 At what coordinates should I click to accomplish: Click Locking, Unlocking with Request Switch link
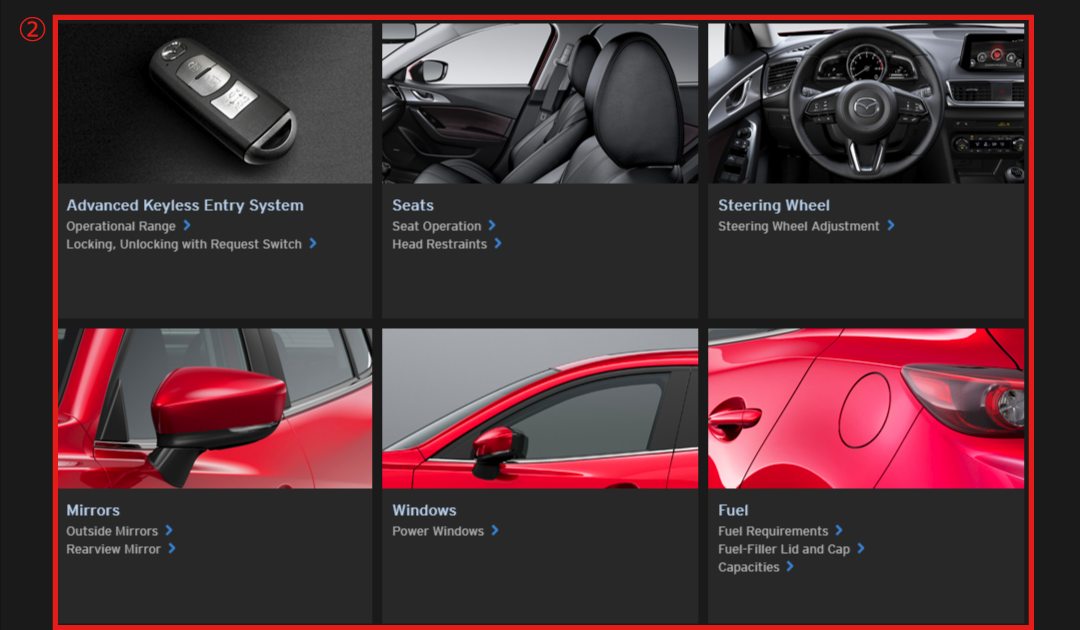coord(184,245)
